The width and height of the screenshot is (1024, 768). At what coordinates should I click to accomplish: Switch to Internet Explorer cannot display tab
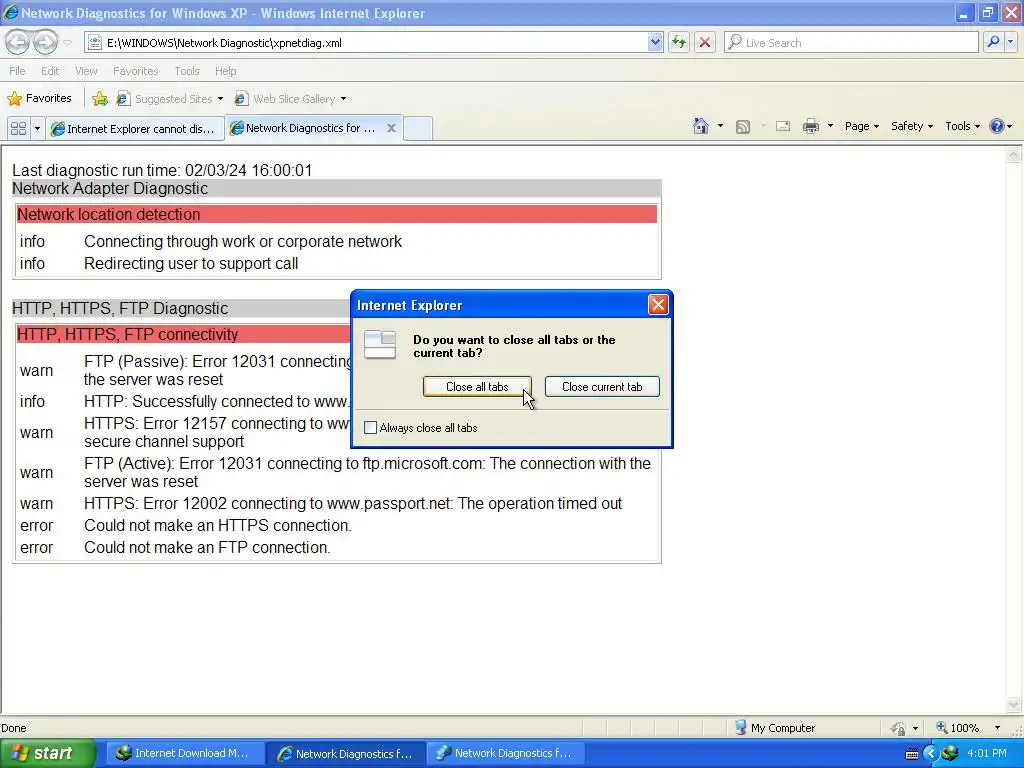point(135,129)
